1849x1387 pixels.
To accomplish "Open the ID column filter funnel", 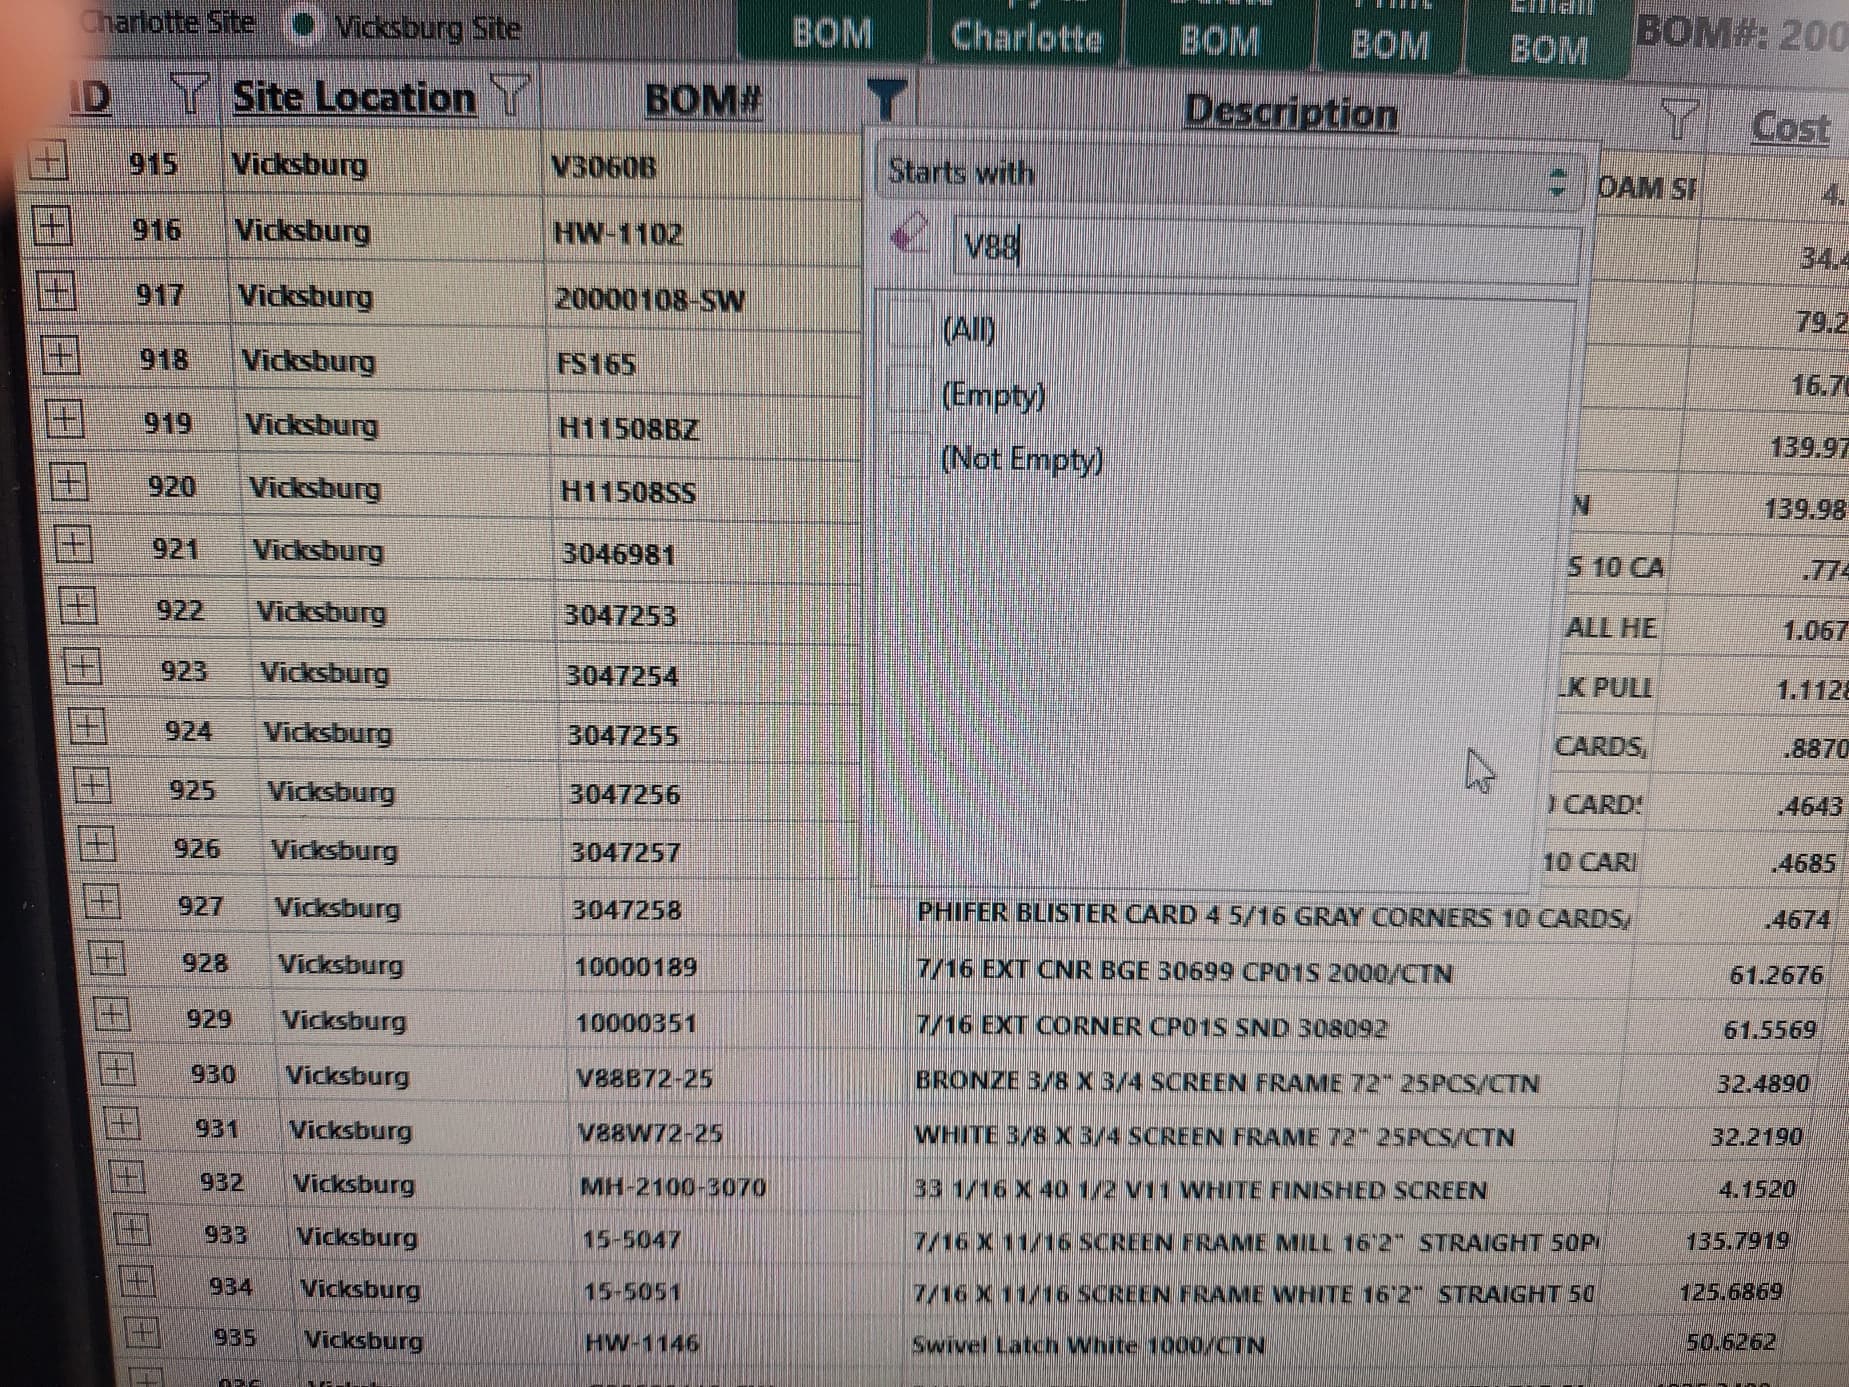I will pos(188,95).
